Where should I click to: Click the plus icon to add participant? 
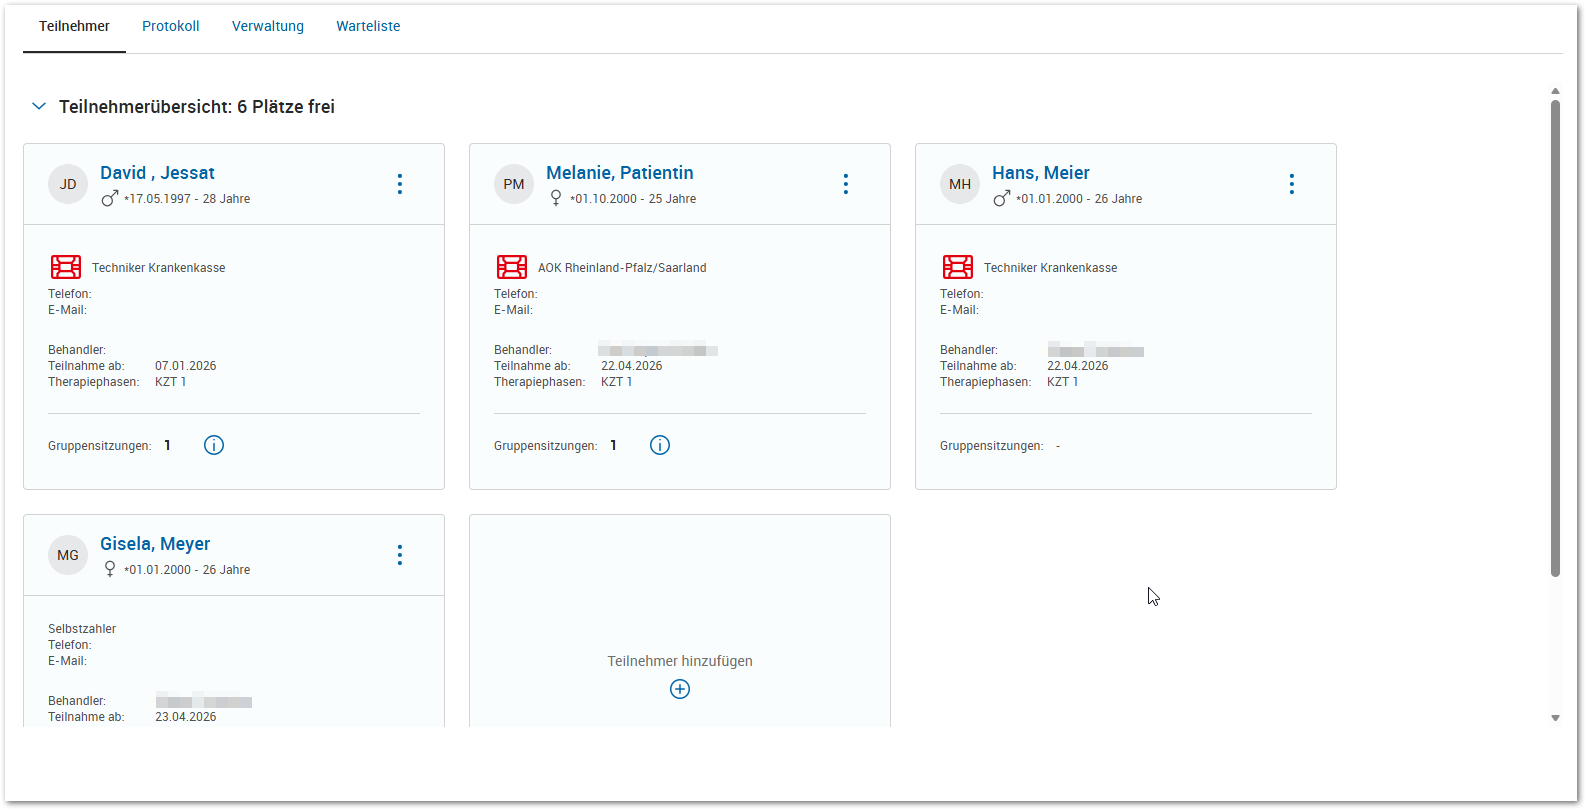pyautogui.click(x=680, y=689)
